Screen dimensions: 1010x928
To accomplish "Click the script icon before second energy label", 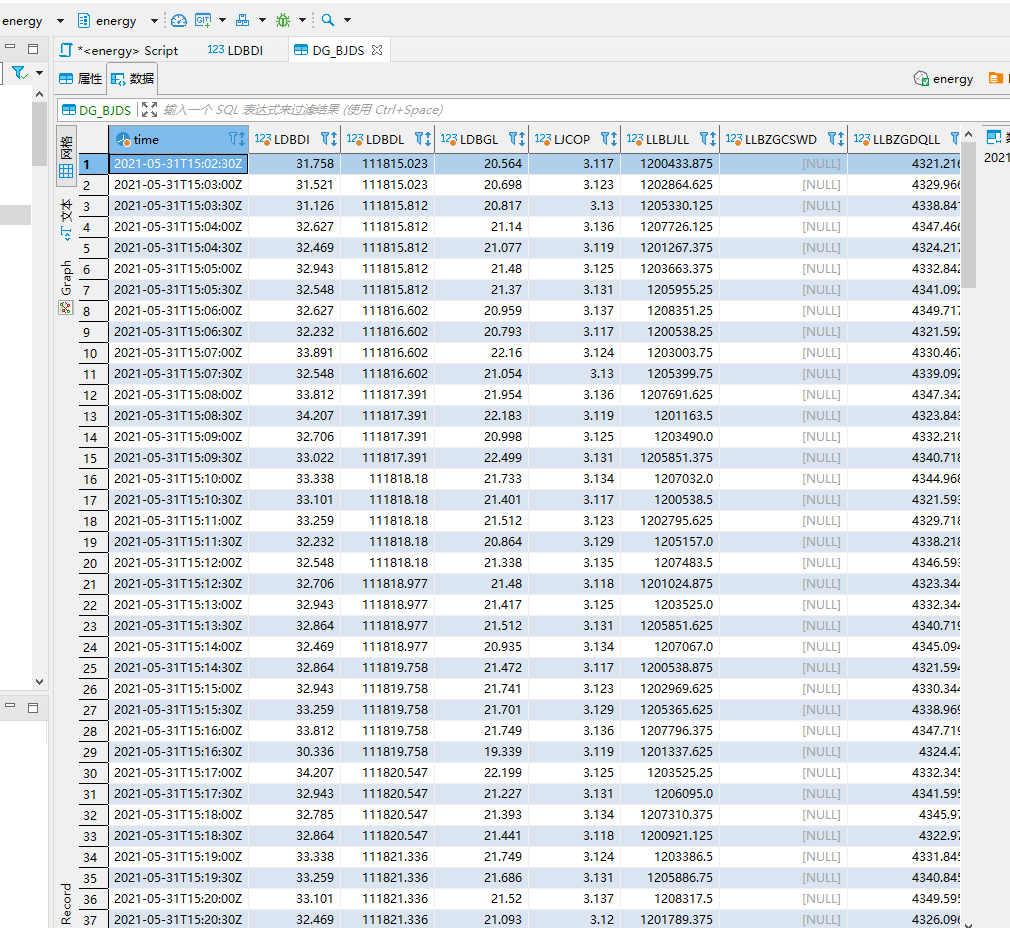I will coord(84,21).
